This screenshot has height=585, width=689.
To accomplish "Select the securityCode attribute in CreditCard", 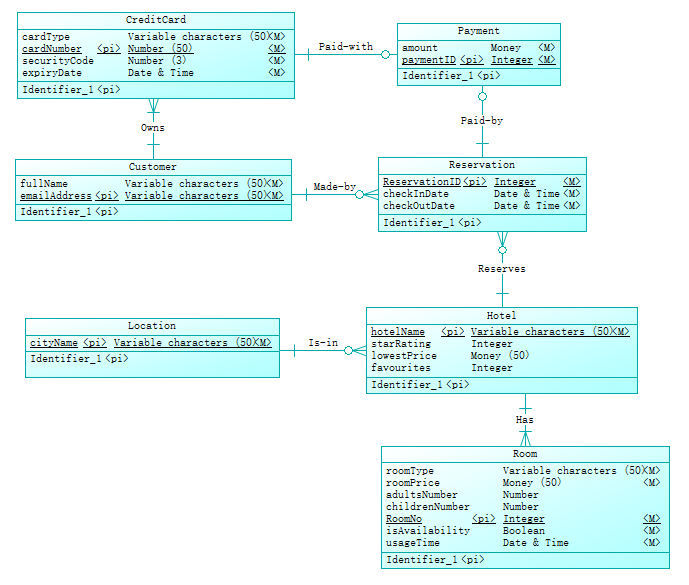I will point(58,61).
